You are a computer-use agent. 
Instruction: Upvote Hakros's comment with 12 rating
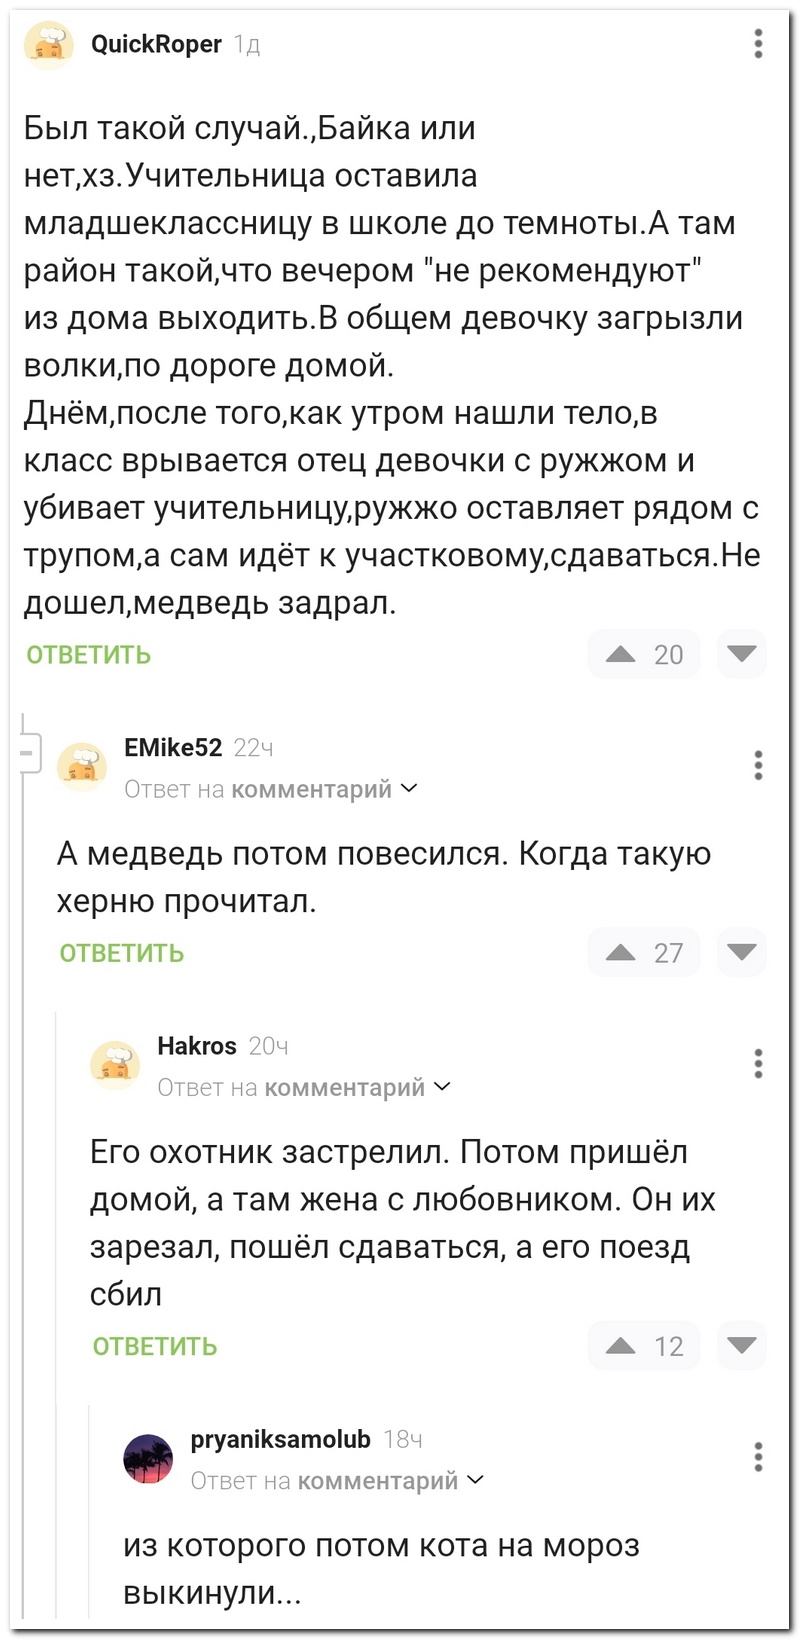click(621, 1345)
